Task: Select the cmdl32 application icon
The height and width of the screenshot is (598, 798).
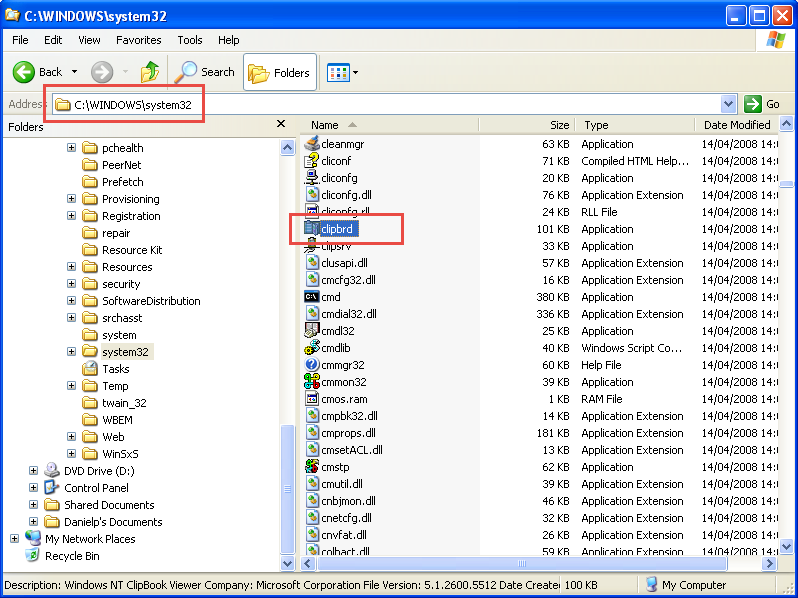Action: click(x=311, y=331)
